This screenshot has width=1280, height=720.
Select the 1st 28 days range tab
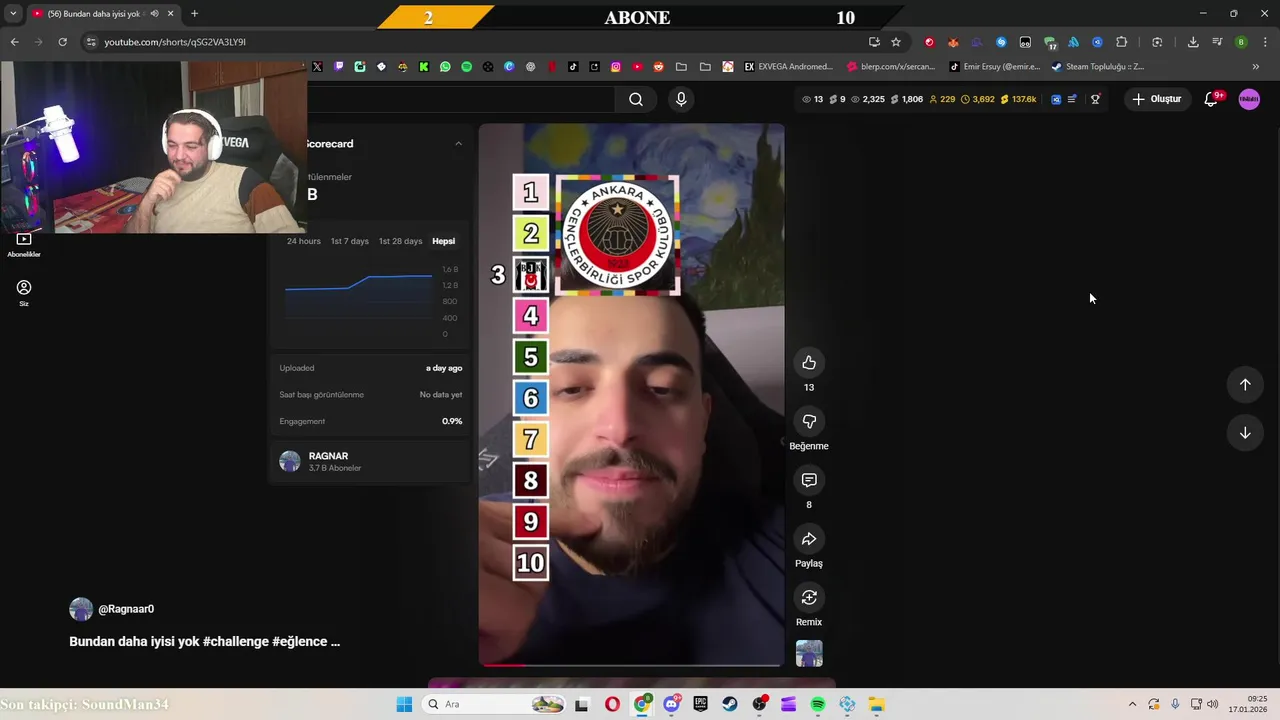400,241
